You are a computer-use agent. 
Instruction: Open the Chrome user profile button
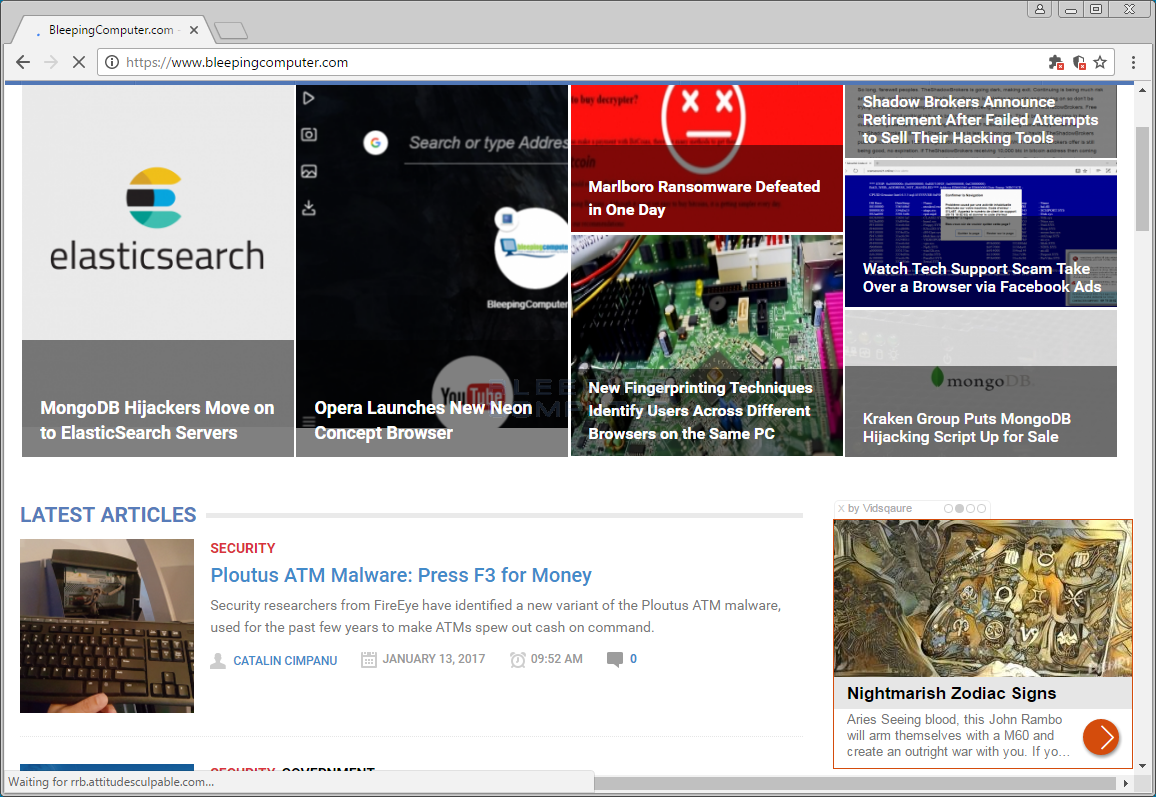[x=1040, y=9]
